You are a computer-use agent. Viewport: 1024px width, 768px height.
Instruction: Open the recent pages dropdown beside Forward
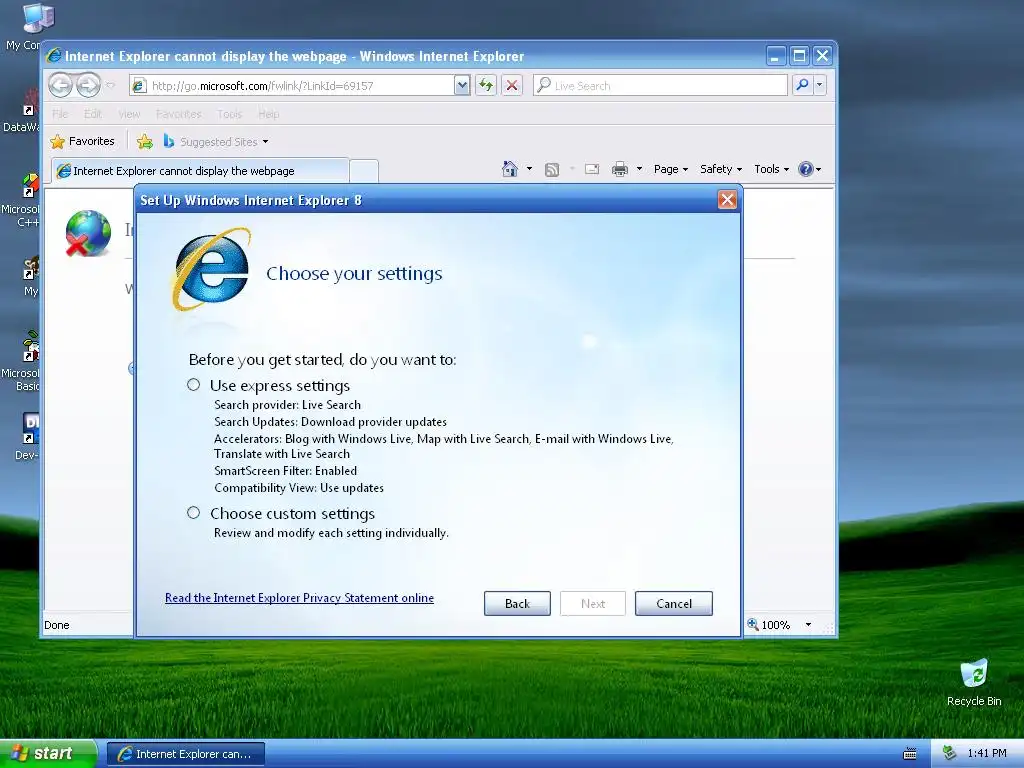tap(110, 85)
